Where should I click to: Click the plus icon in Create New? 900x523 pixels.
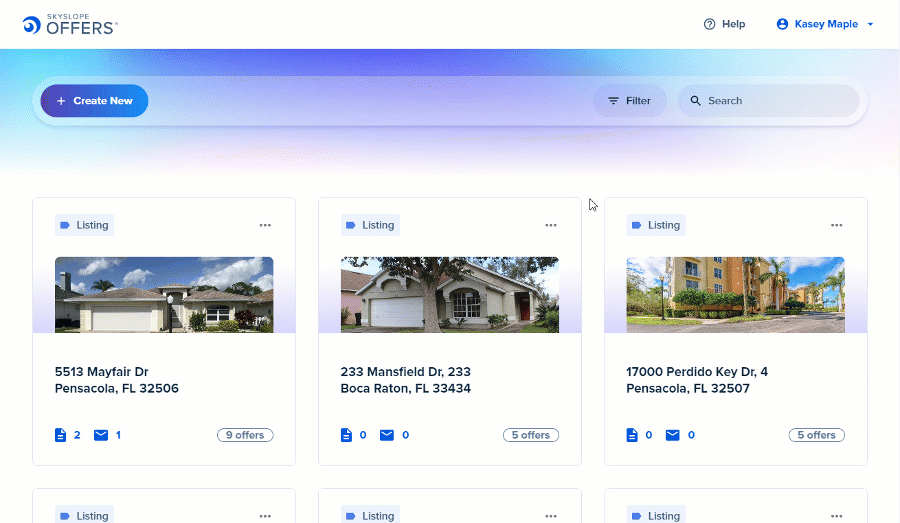tap(61, 100)
